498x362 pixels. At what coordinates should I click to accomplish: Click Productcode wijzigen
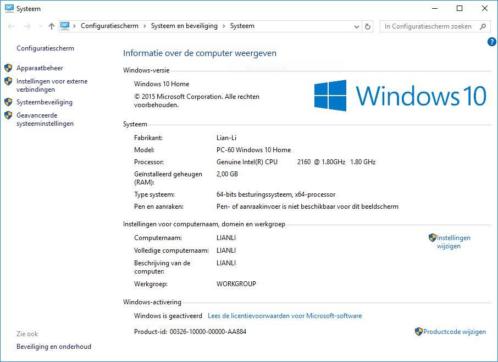pyautogui.click(x=455, y=332)
